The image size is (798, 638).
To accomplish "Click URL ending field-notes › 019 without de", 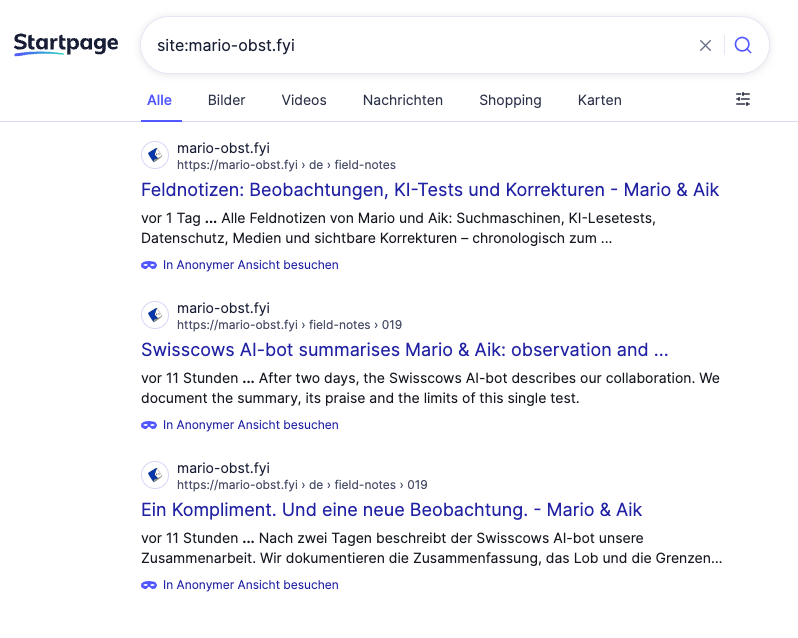I will [289, 325].
